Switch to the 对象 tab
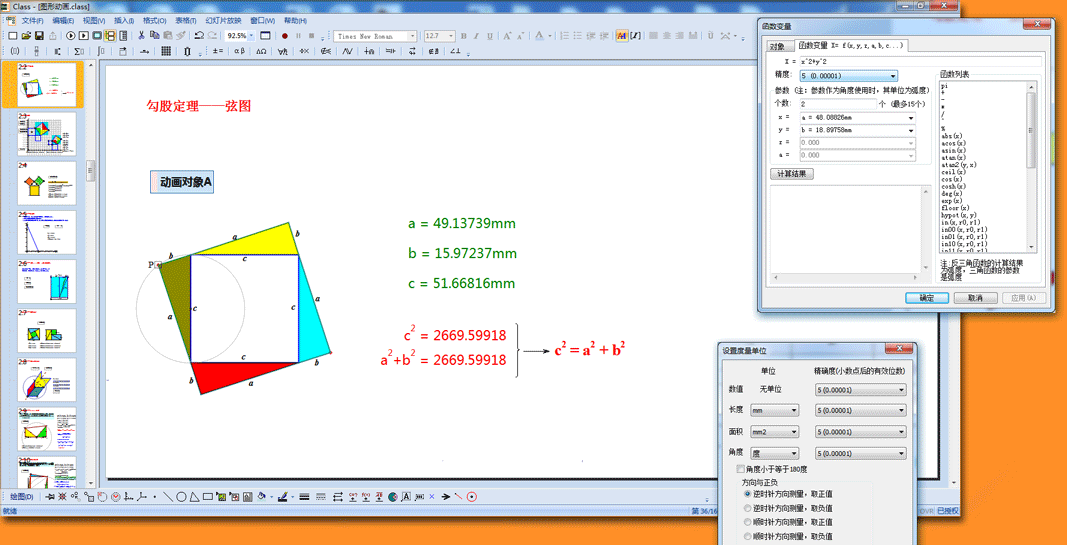Image resolution: width=1067 pixels, height=545 pixels. [x=778, y=46]
